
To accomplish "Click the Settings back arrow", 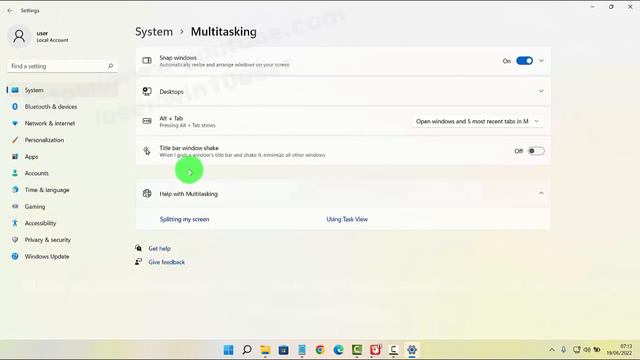I will point(10,11).
